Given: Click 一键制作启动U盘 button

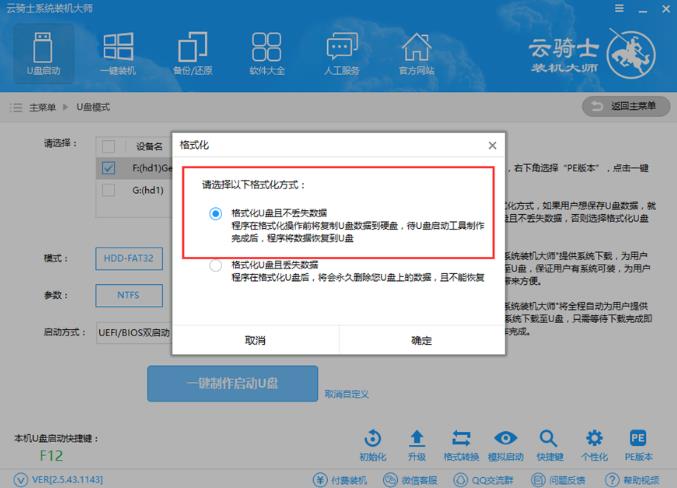Looking at the screenshot, I should coord(232,383).
